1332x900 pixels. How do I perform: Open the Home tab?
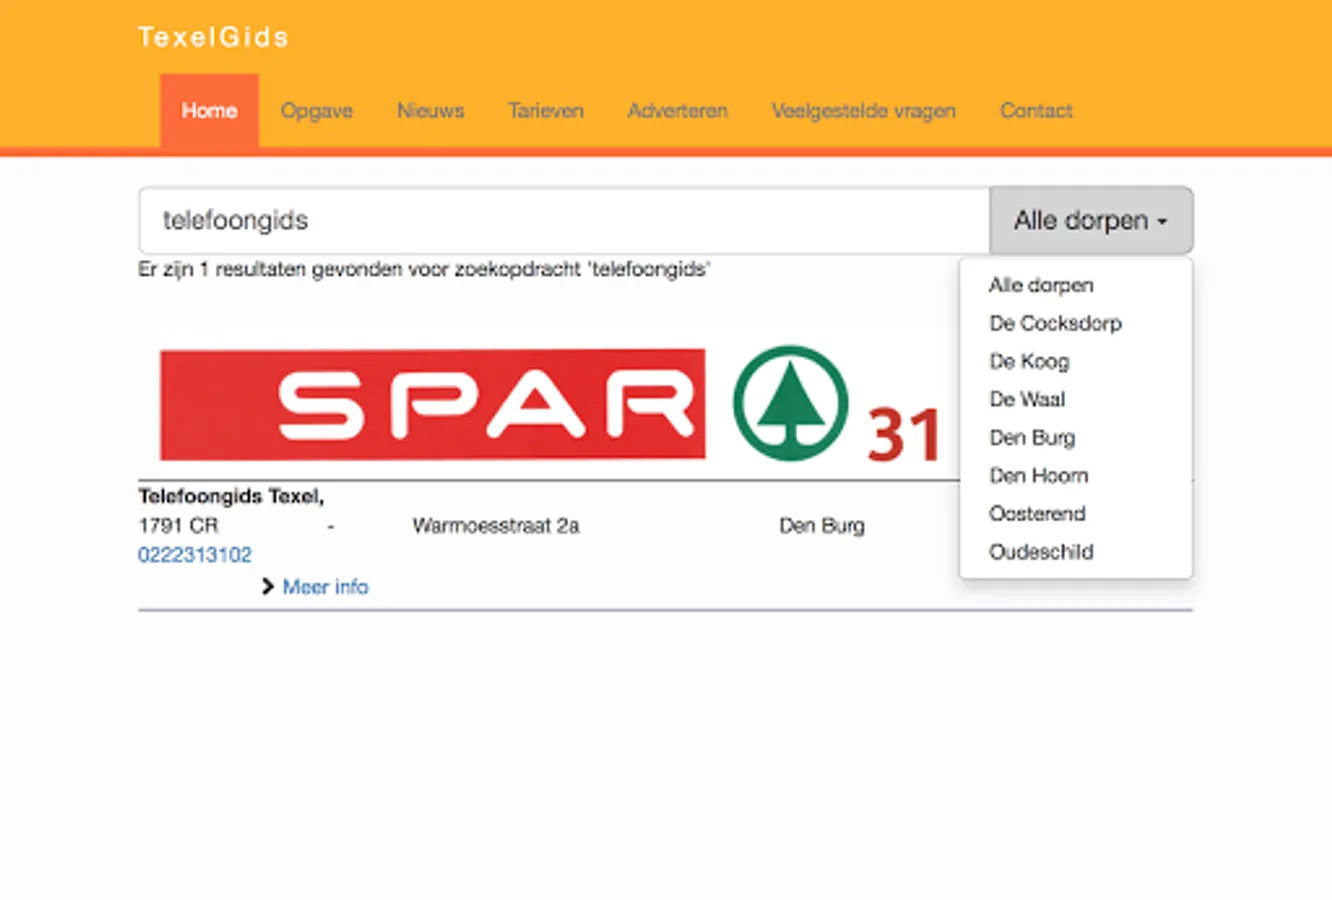tap(209, 111)
